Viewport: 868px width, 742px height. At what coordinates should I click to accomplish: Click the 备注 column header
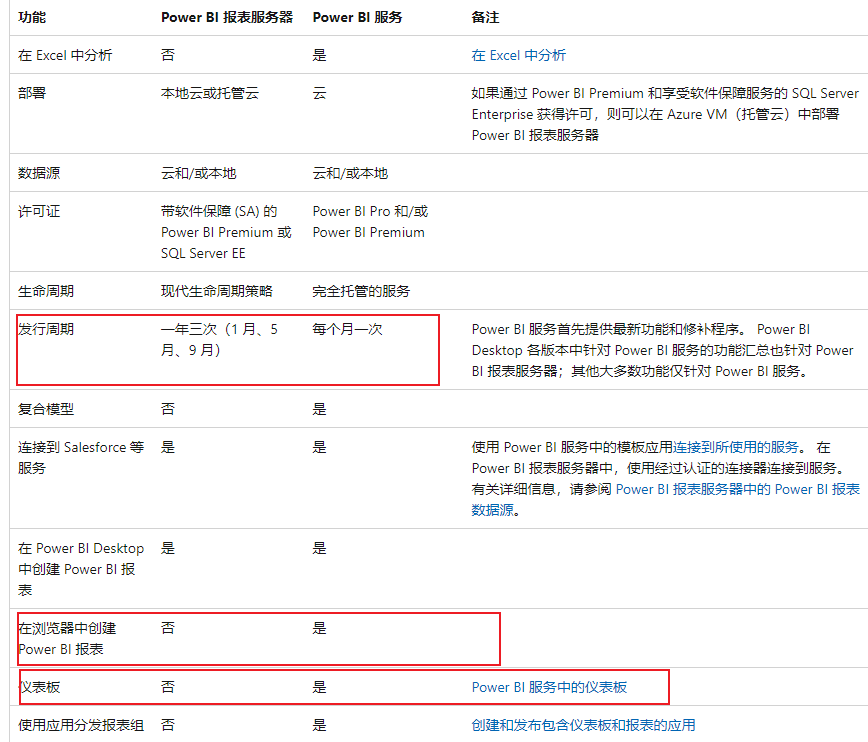point(485,18)
